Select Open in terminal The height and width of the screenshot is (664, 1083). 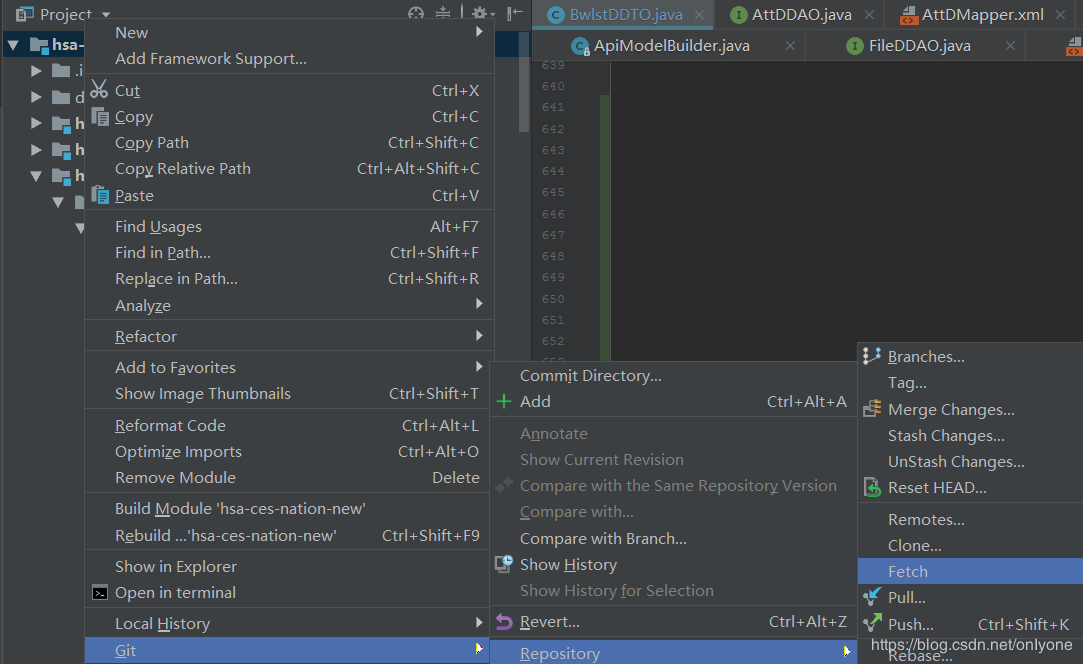(x=175, y=593)
